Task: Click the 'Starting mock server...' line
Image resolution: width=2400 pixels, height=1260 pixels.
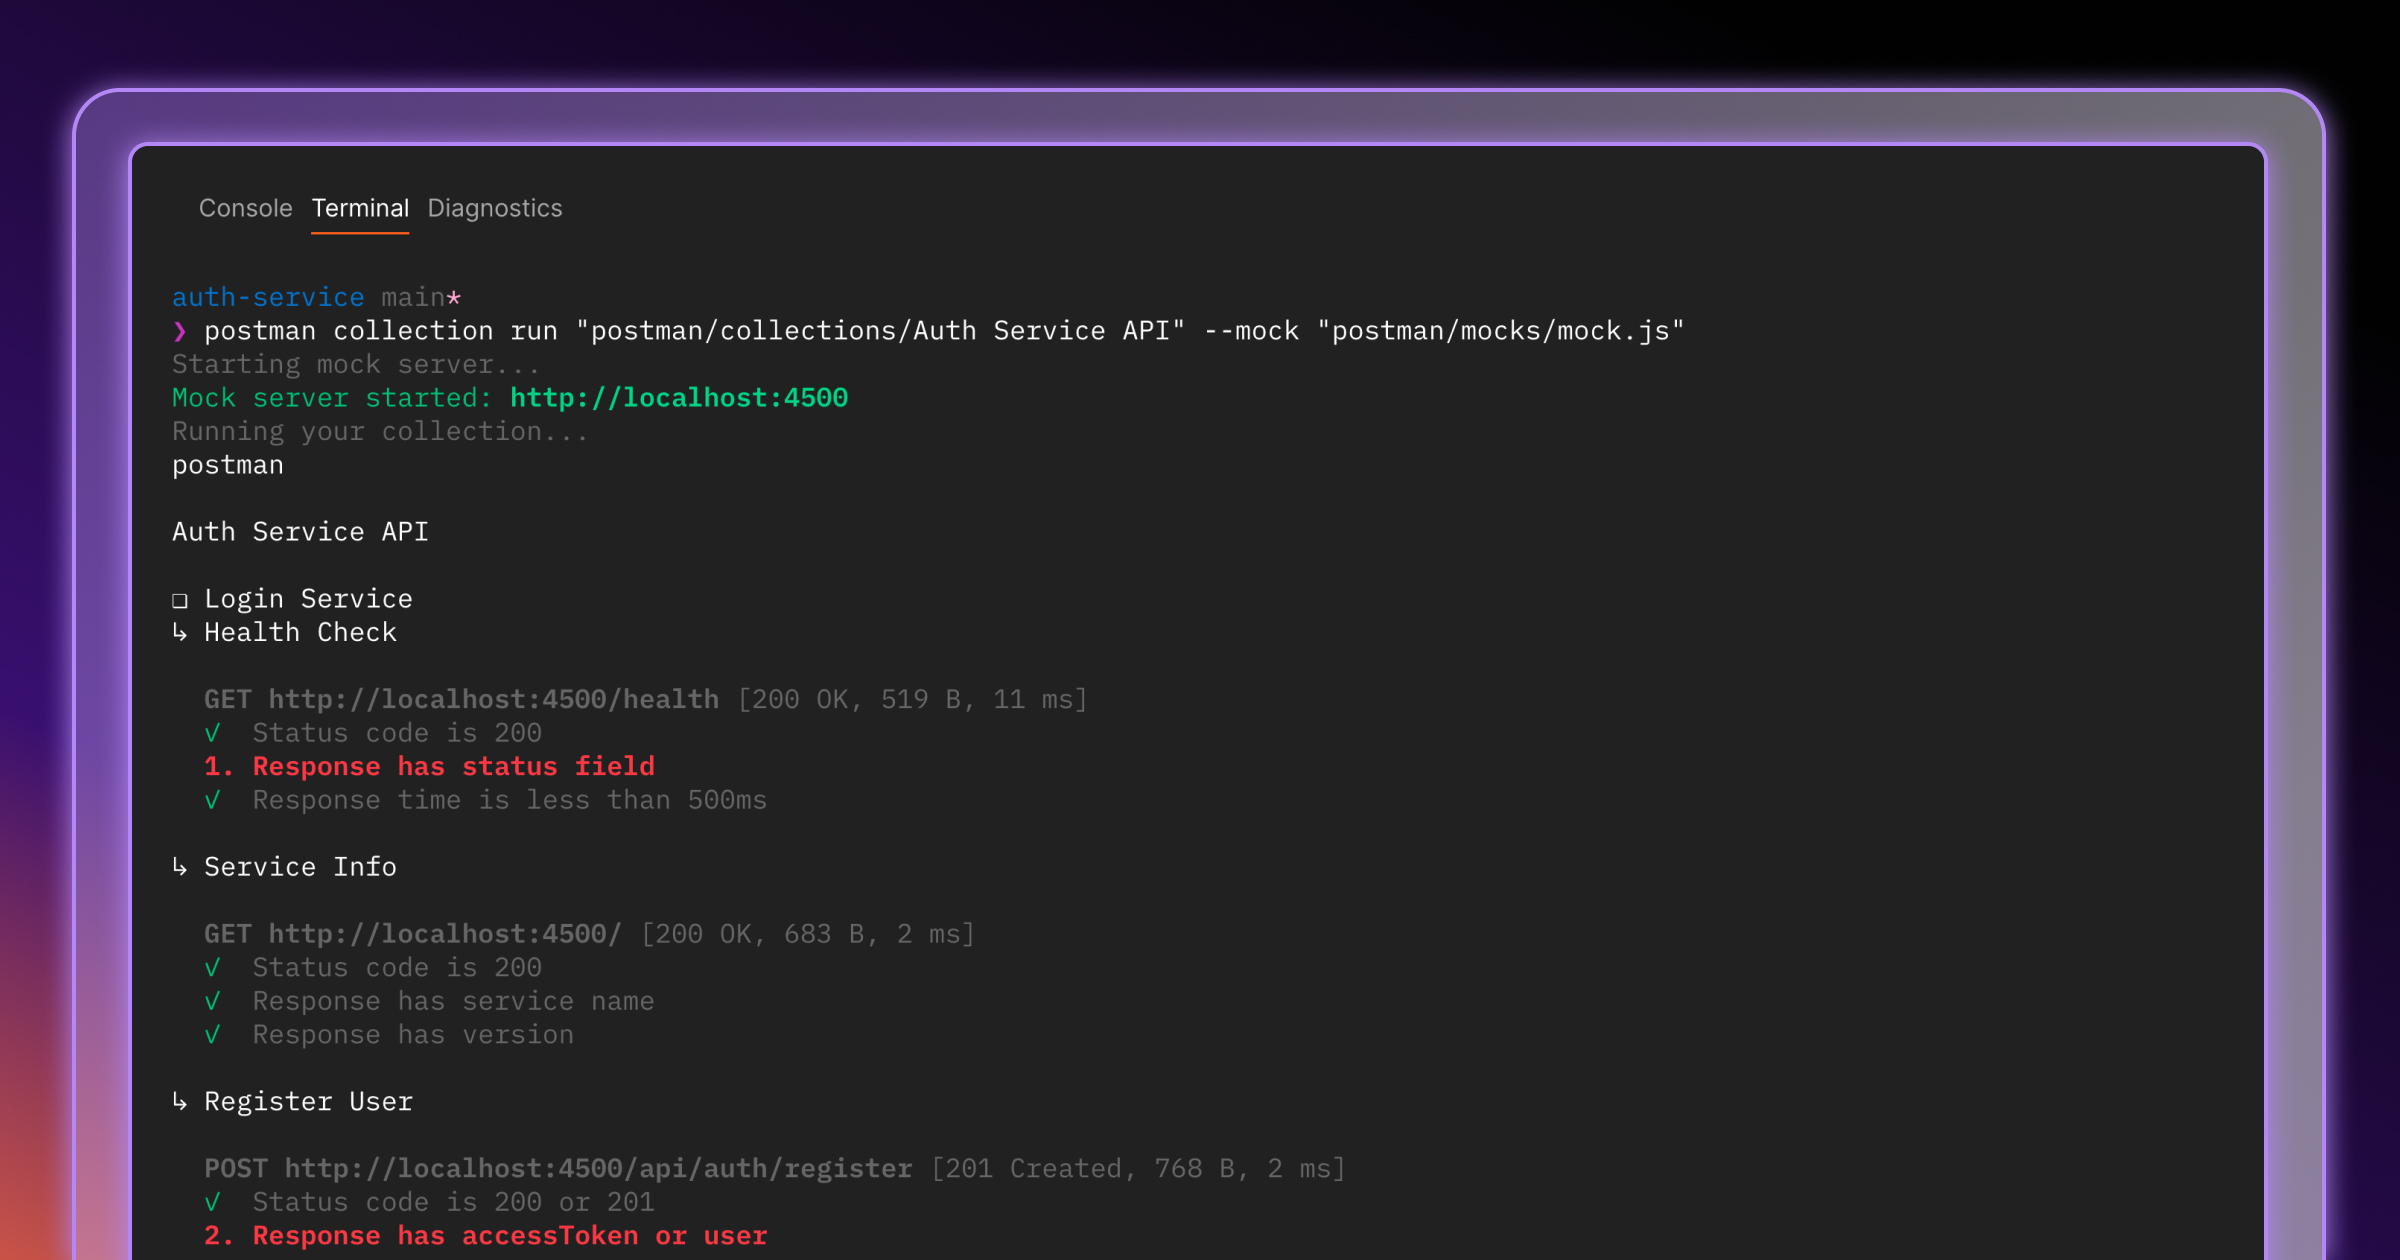Action: [x=356, y=364]
